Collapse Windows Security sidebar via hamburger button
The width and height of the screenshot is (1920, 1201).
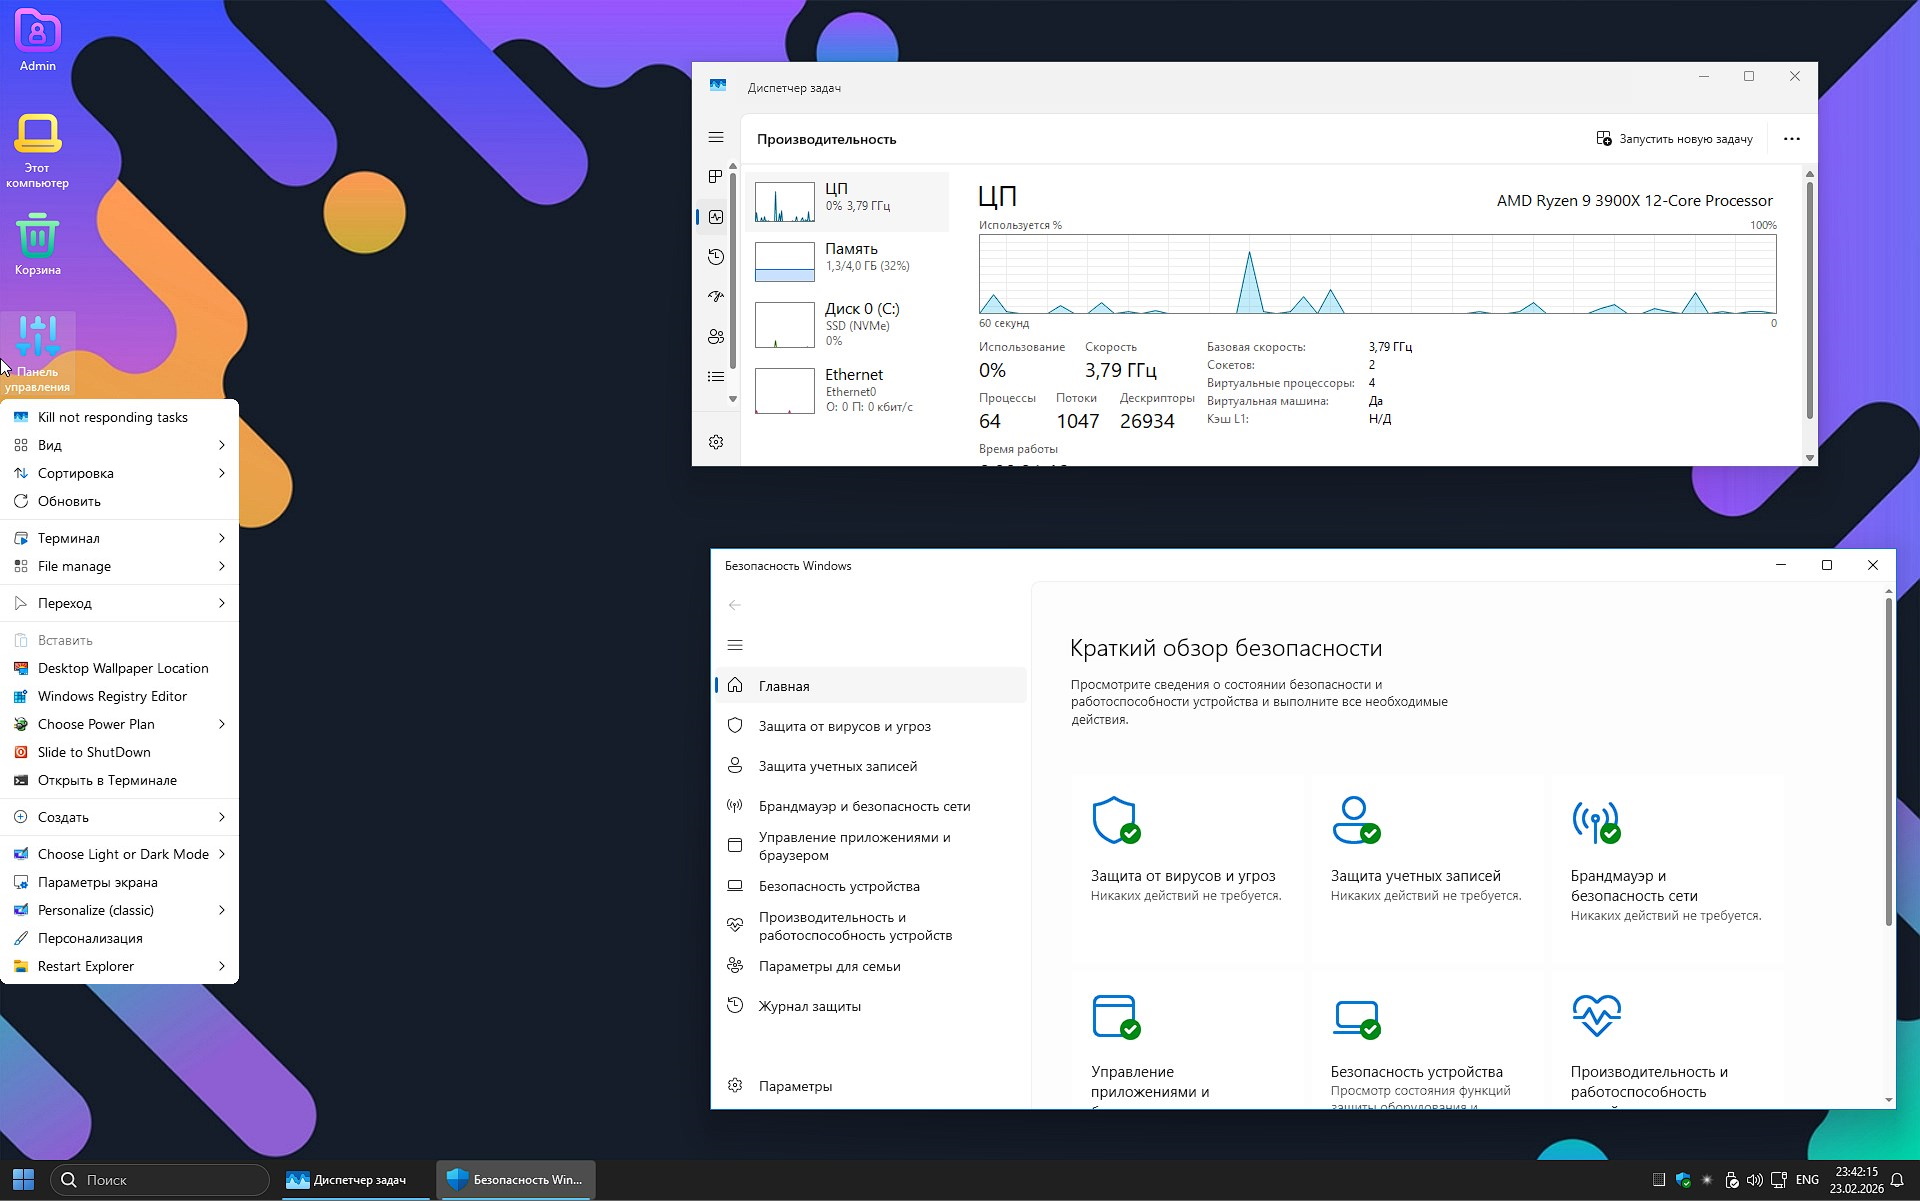[736, 644]
